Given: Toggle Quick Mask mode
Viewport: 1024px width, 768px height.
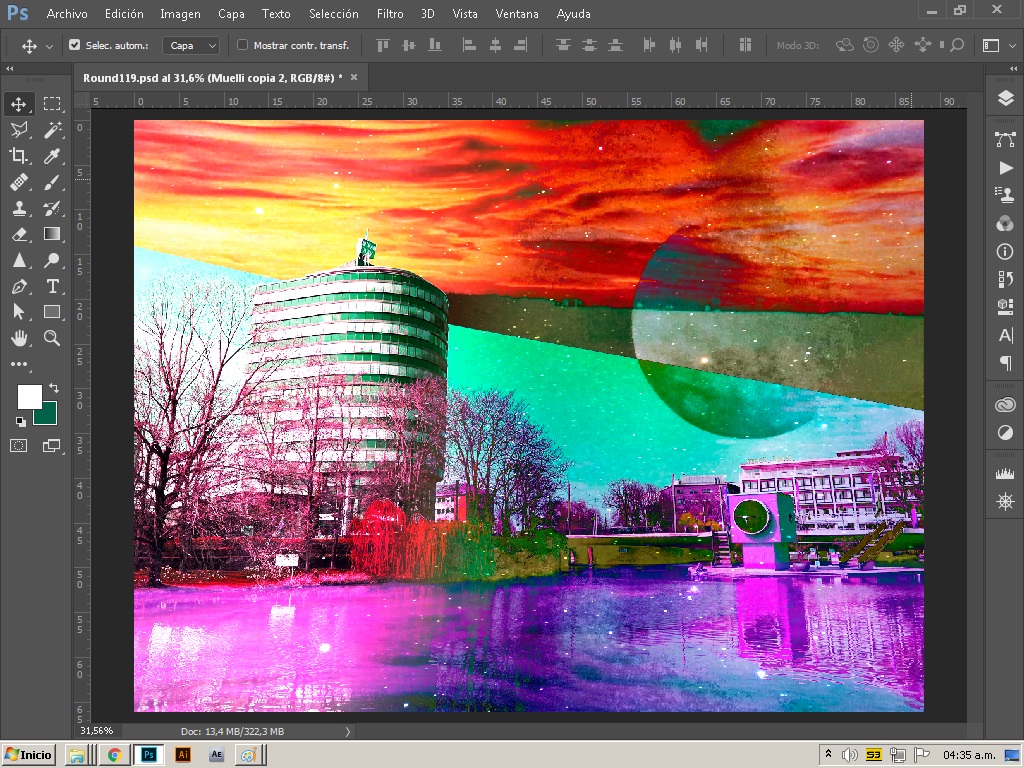Looking at the screenshot, I should tap(18, 446).
